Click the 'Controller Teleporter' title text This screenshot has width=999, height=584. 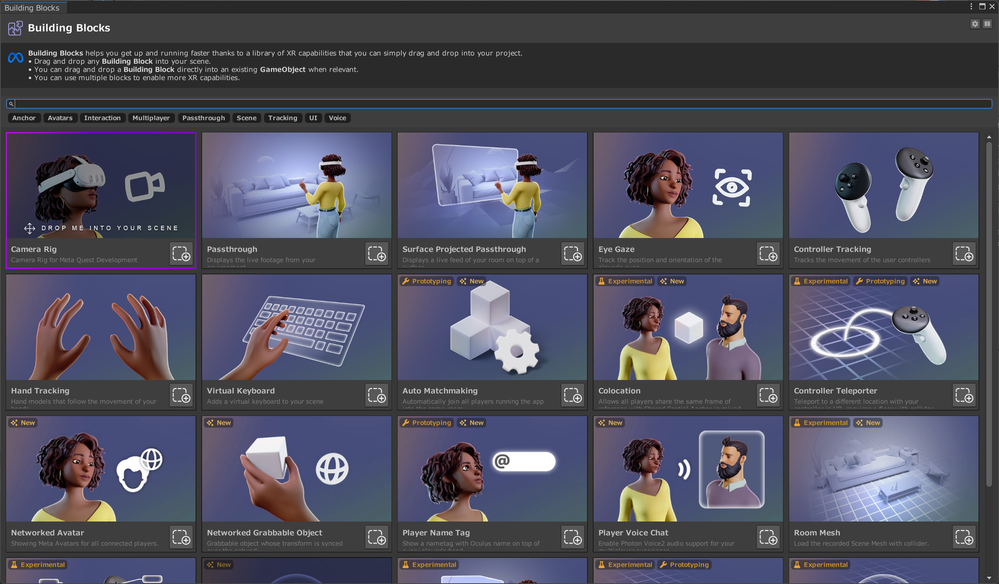(x=835, y=390)
